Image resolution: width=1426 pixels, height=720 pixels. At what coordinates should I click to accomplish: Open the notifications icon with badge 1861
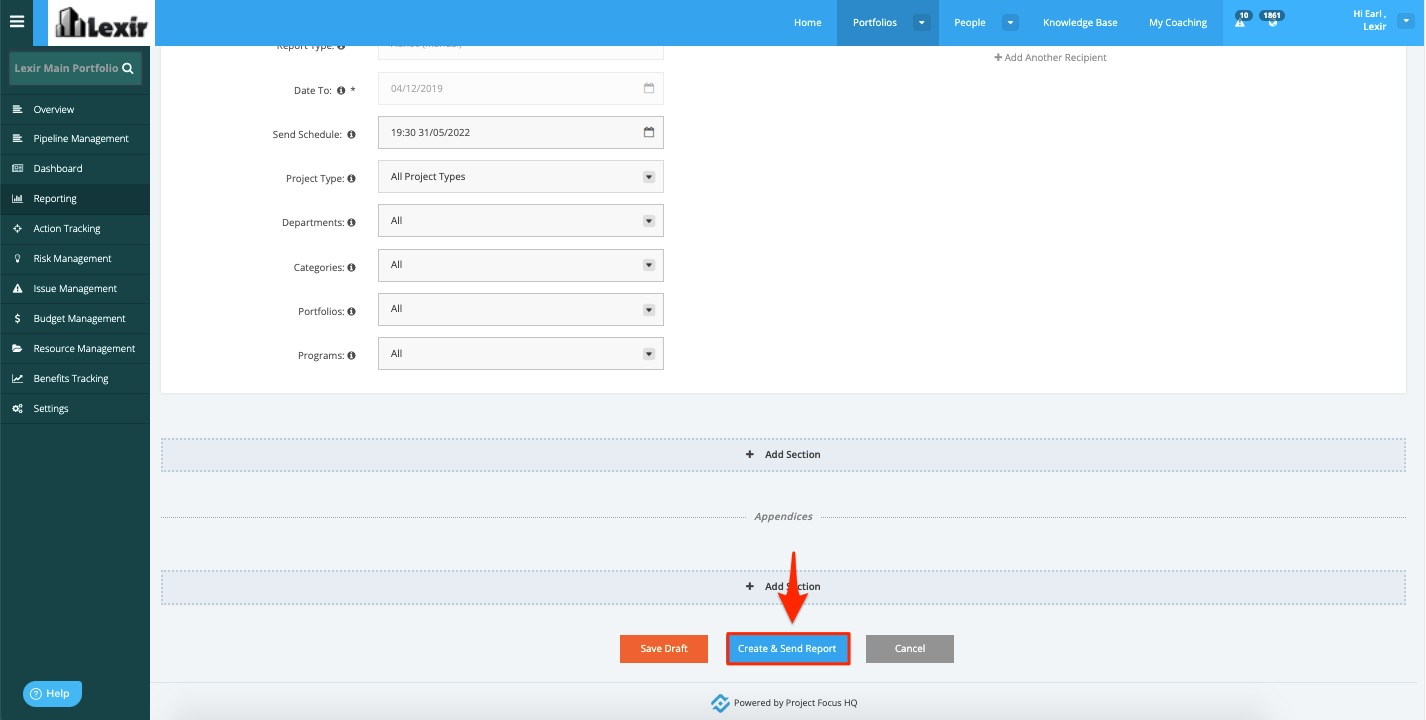(x=1272, y=21)
